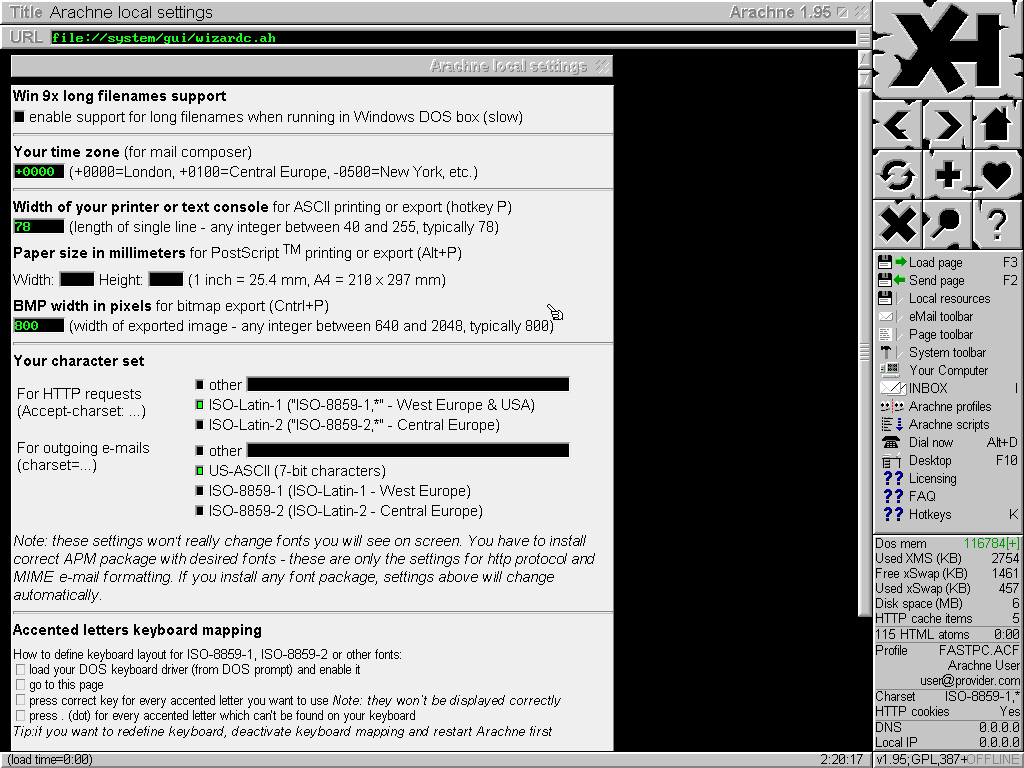Click the question marks beside Licensing

pyautogui.click(x=893, y=478)
